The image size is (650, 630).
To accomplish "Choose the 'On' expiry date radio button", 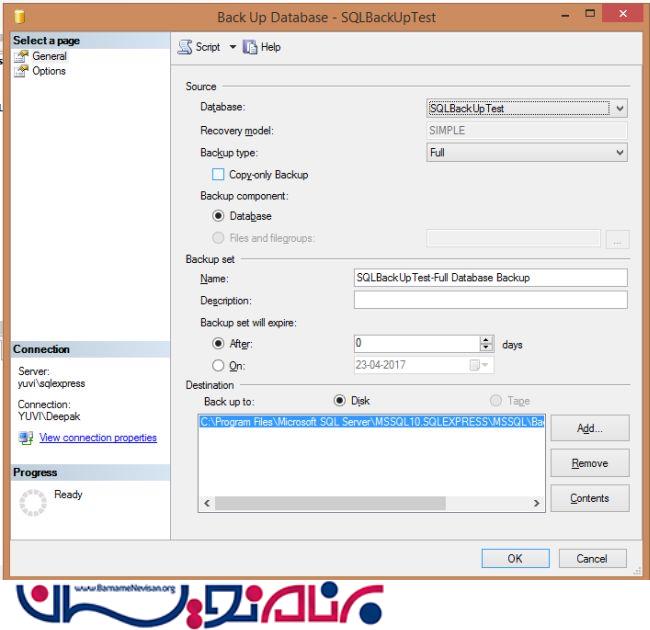I will (x=219, y=366).
